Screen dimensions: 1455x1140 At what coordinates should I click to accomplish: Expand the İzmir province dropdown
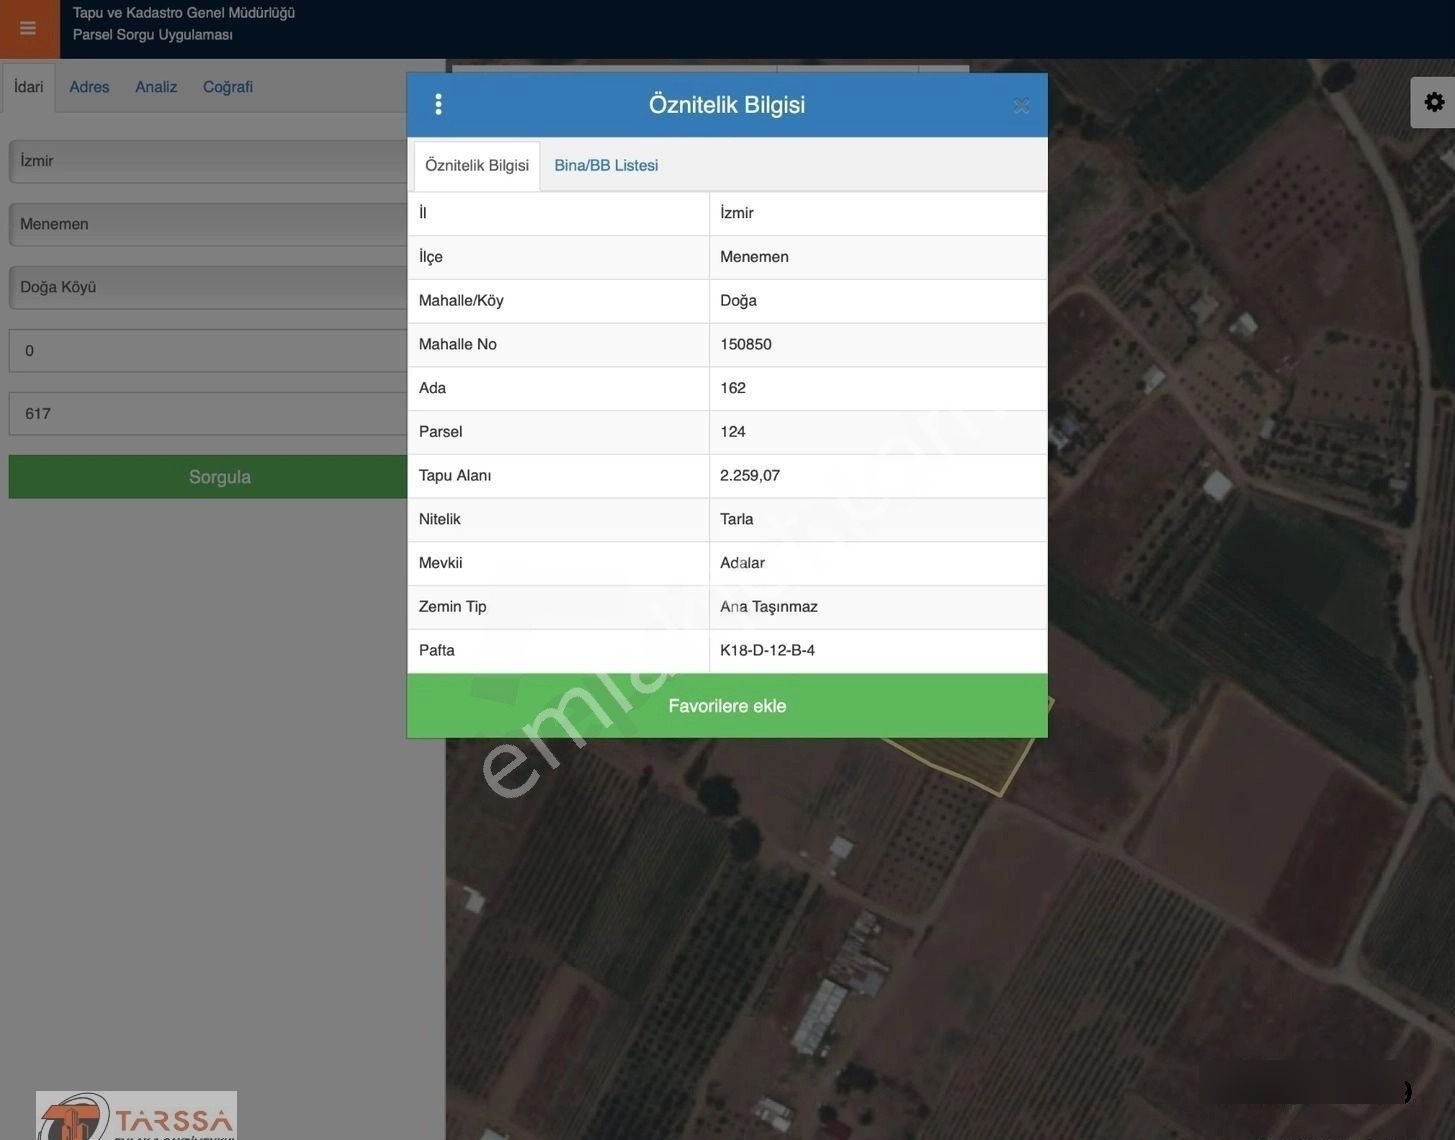(210, 161)
